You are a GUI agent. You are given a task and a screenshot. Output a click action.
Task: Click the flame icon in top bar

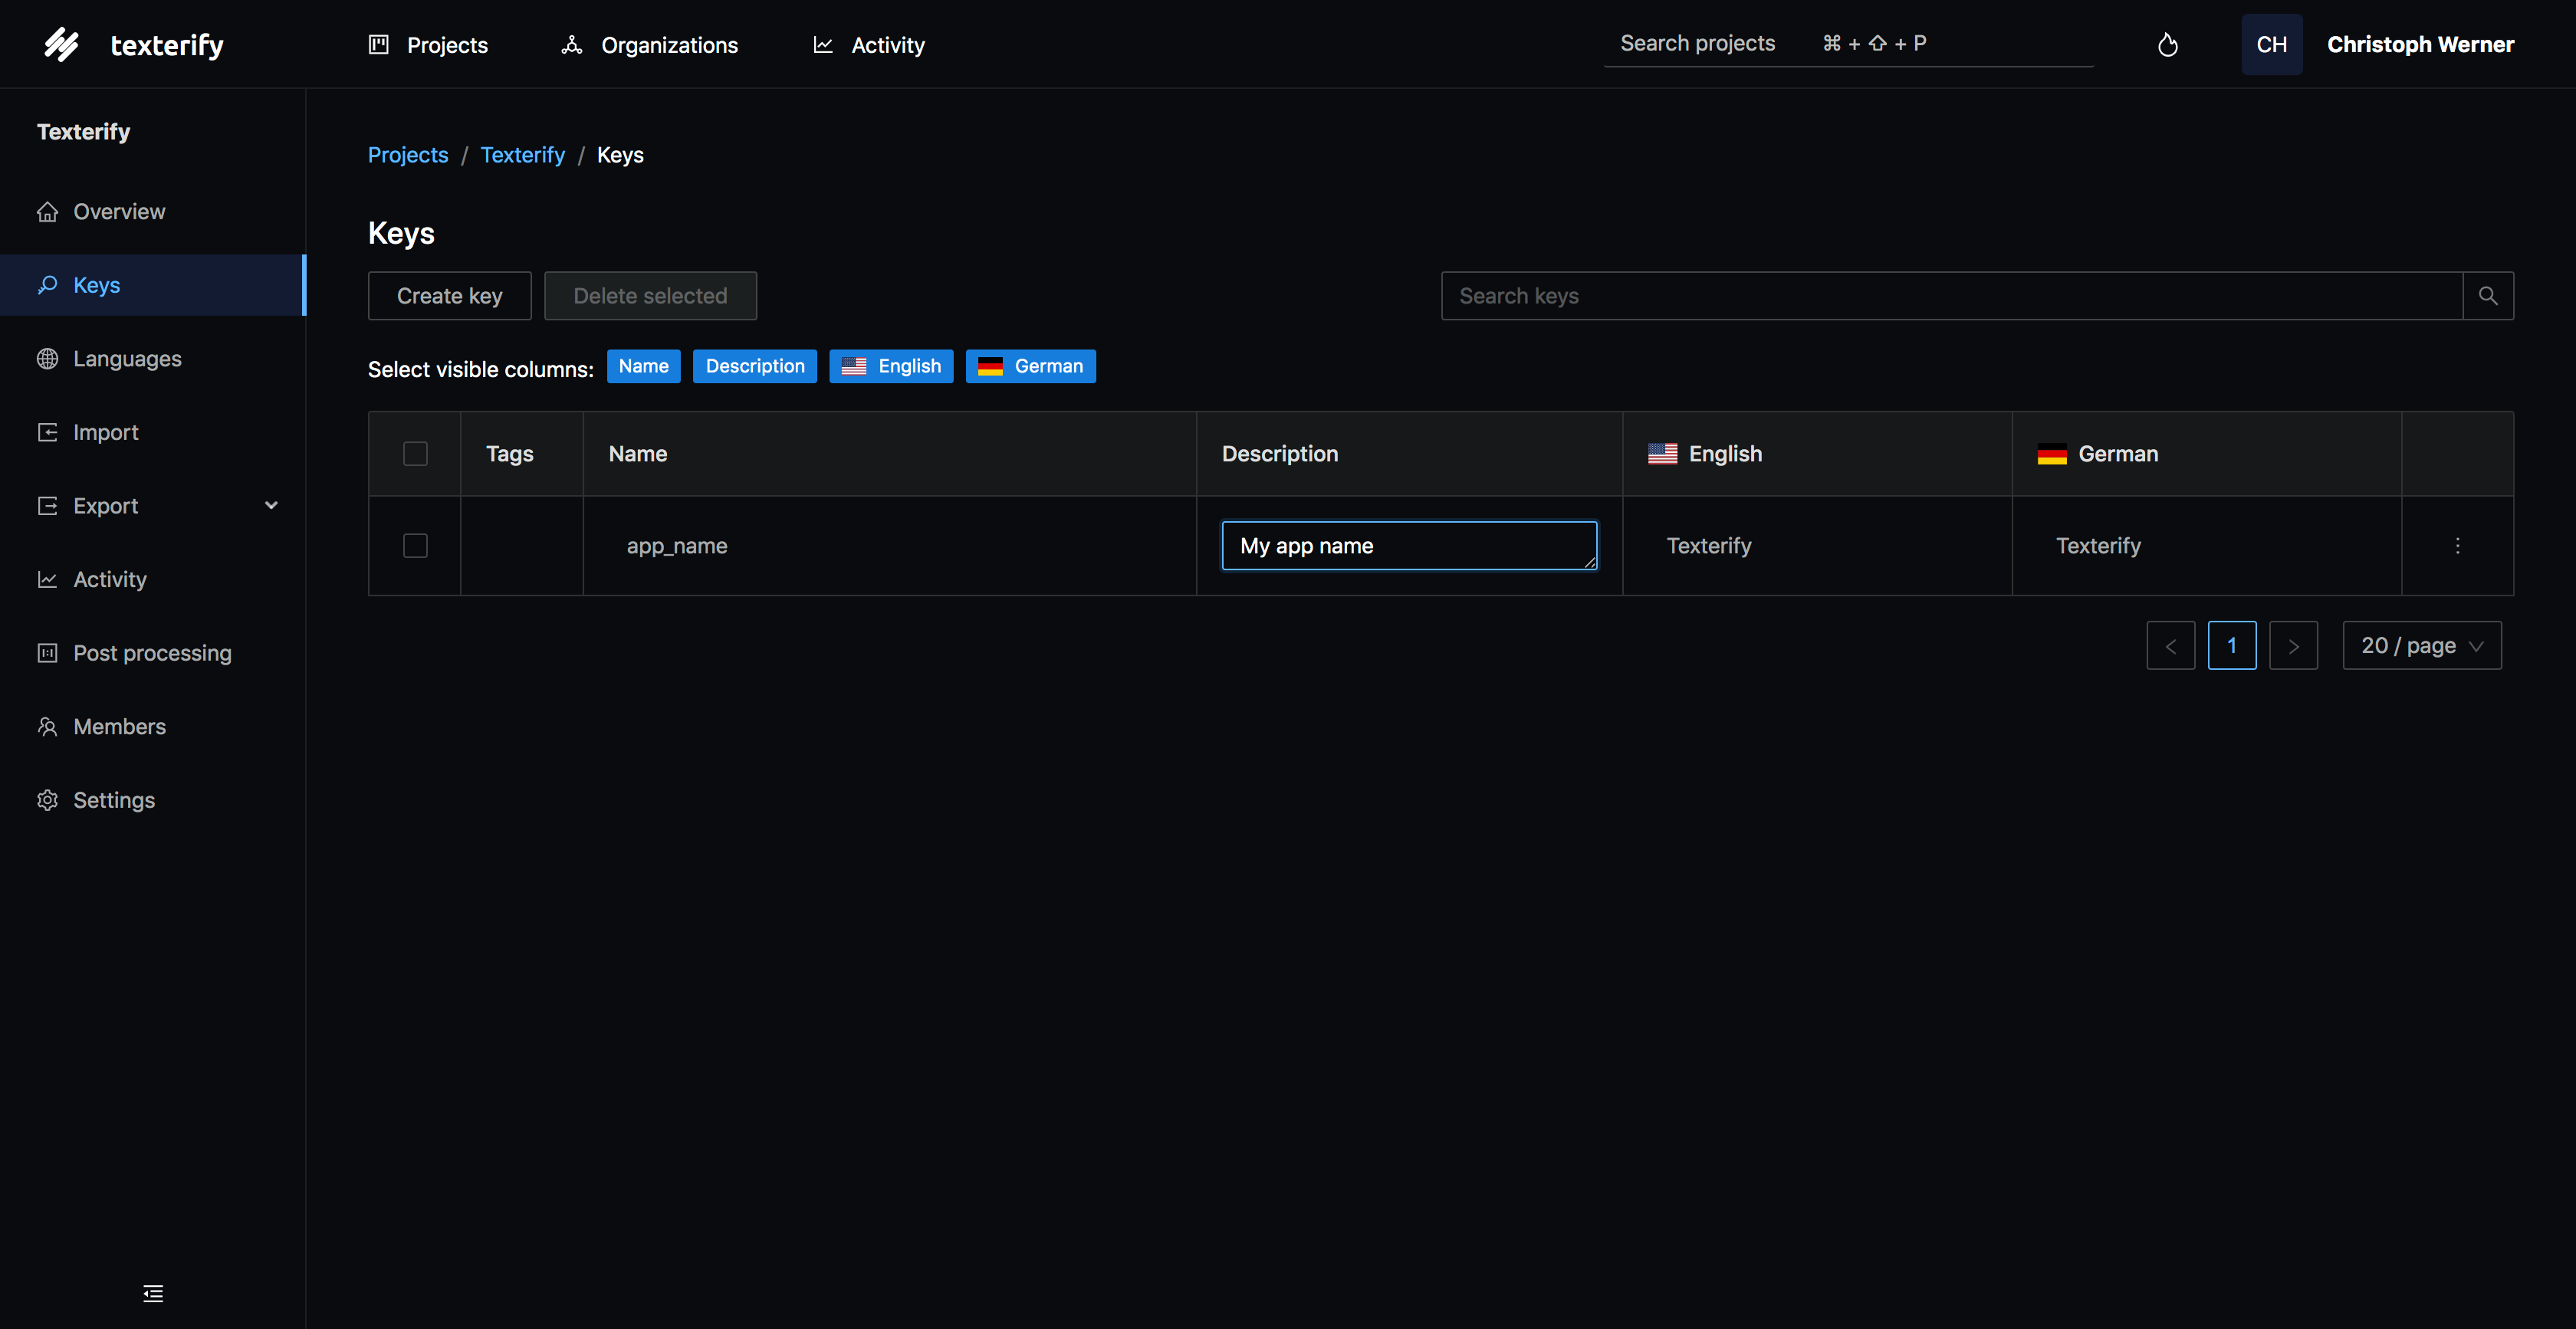coord(2167,45)
